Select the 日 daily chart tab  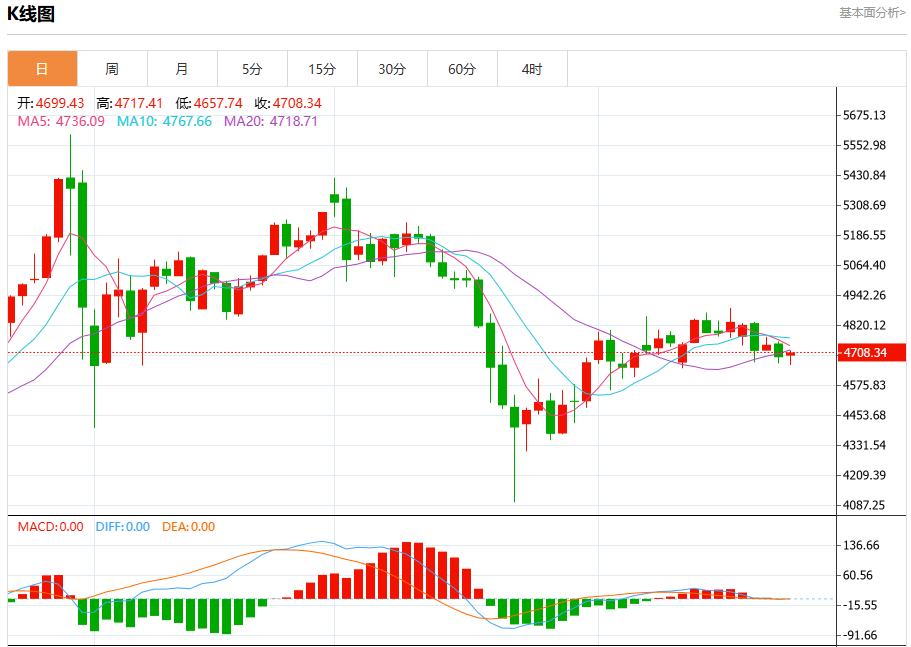(x=42, y=69)
